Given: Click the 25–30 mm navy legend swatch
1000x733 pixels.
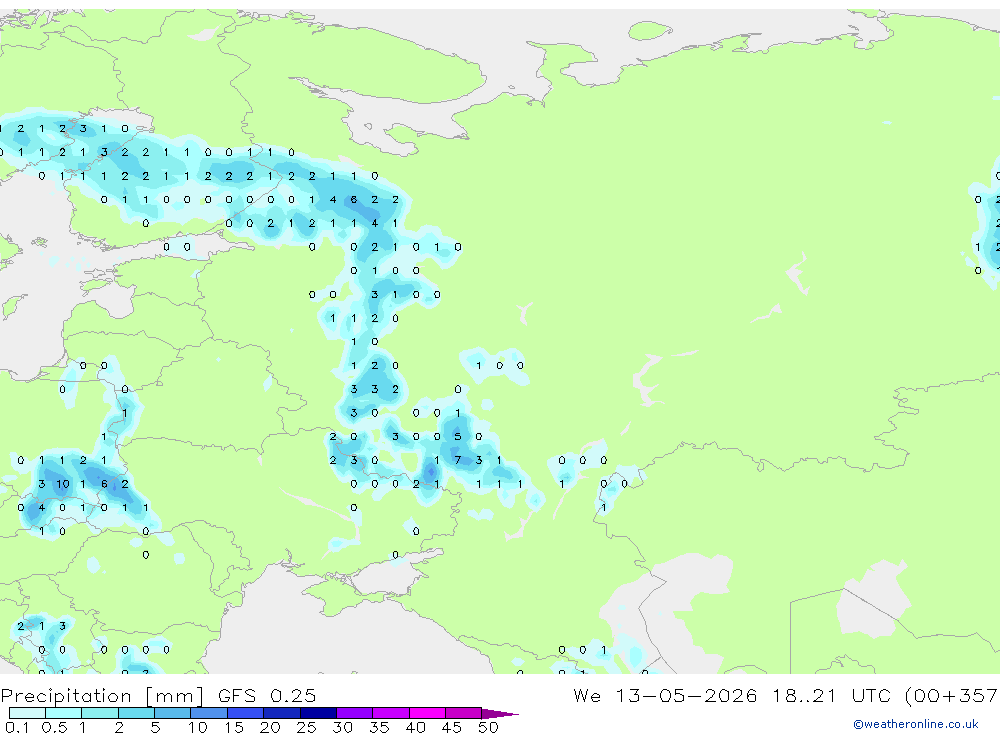Looking at the screenshot, I should click(x=318, y=713).
